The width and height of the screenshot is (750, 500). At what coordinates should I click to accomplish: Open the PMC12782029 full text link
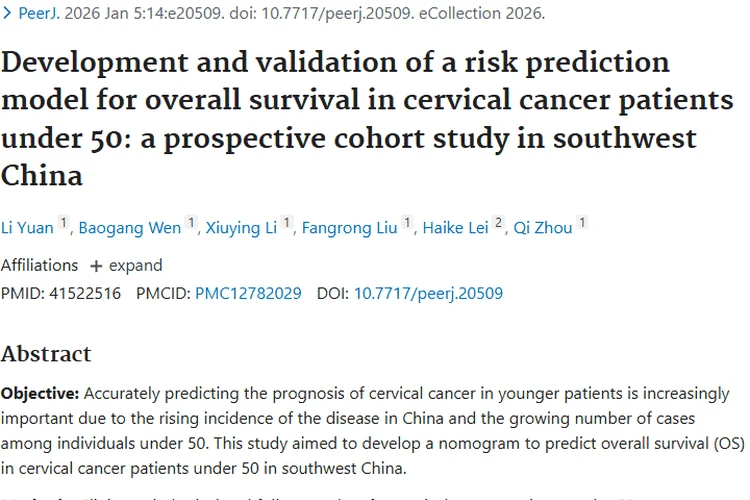(248, 293)
